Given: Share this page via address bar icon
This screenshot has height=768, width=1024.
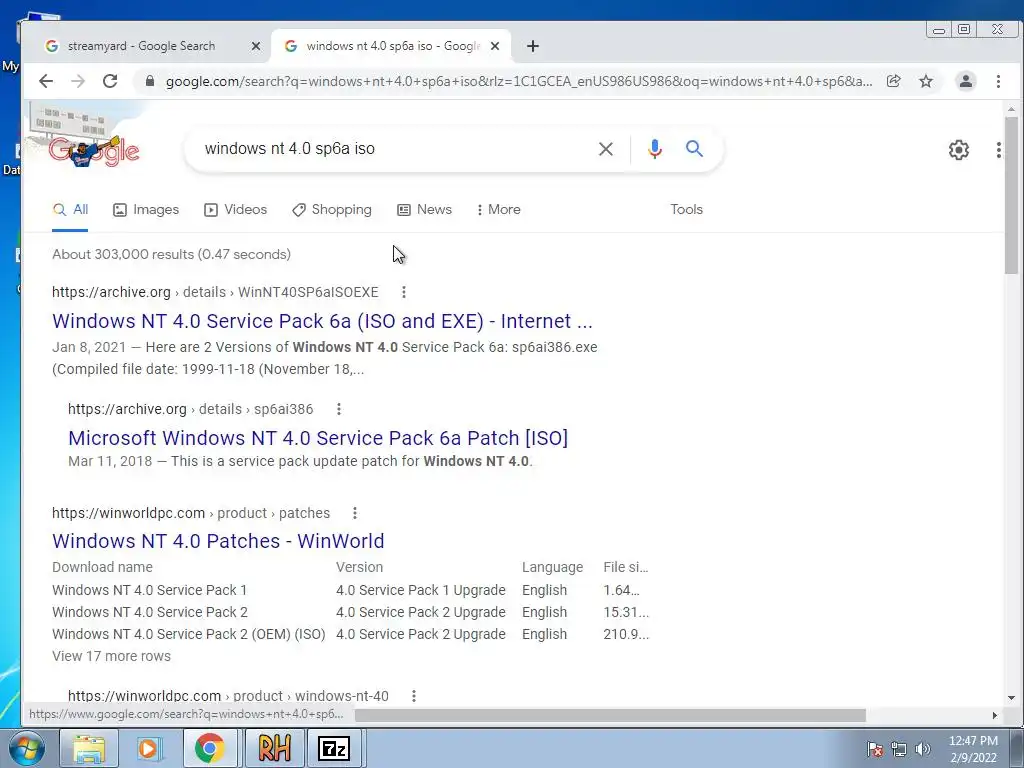Looking at the screenshot, I should point(893,81).
